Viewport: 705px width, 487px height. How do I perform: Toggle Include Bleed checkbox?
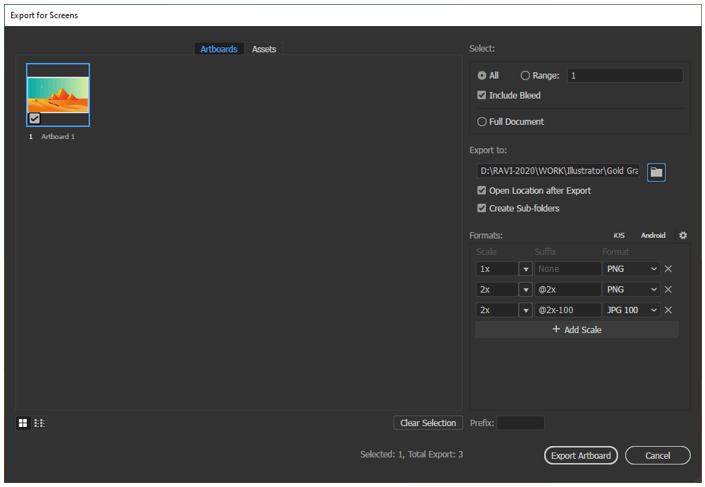click(482, 95)
